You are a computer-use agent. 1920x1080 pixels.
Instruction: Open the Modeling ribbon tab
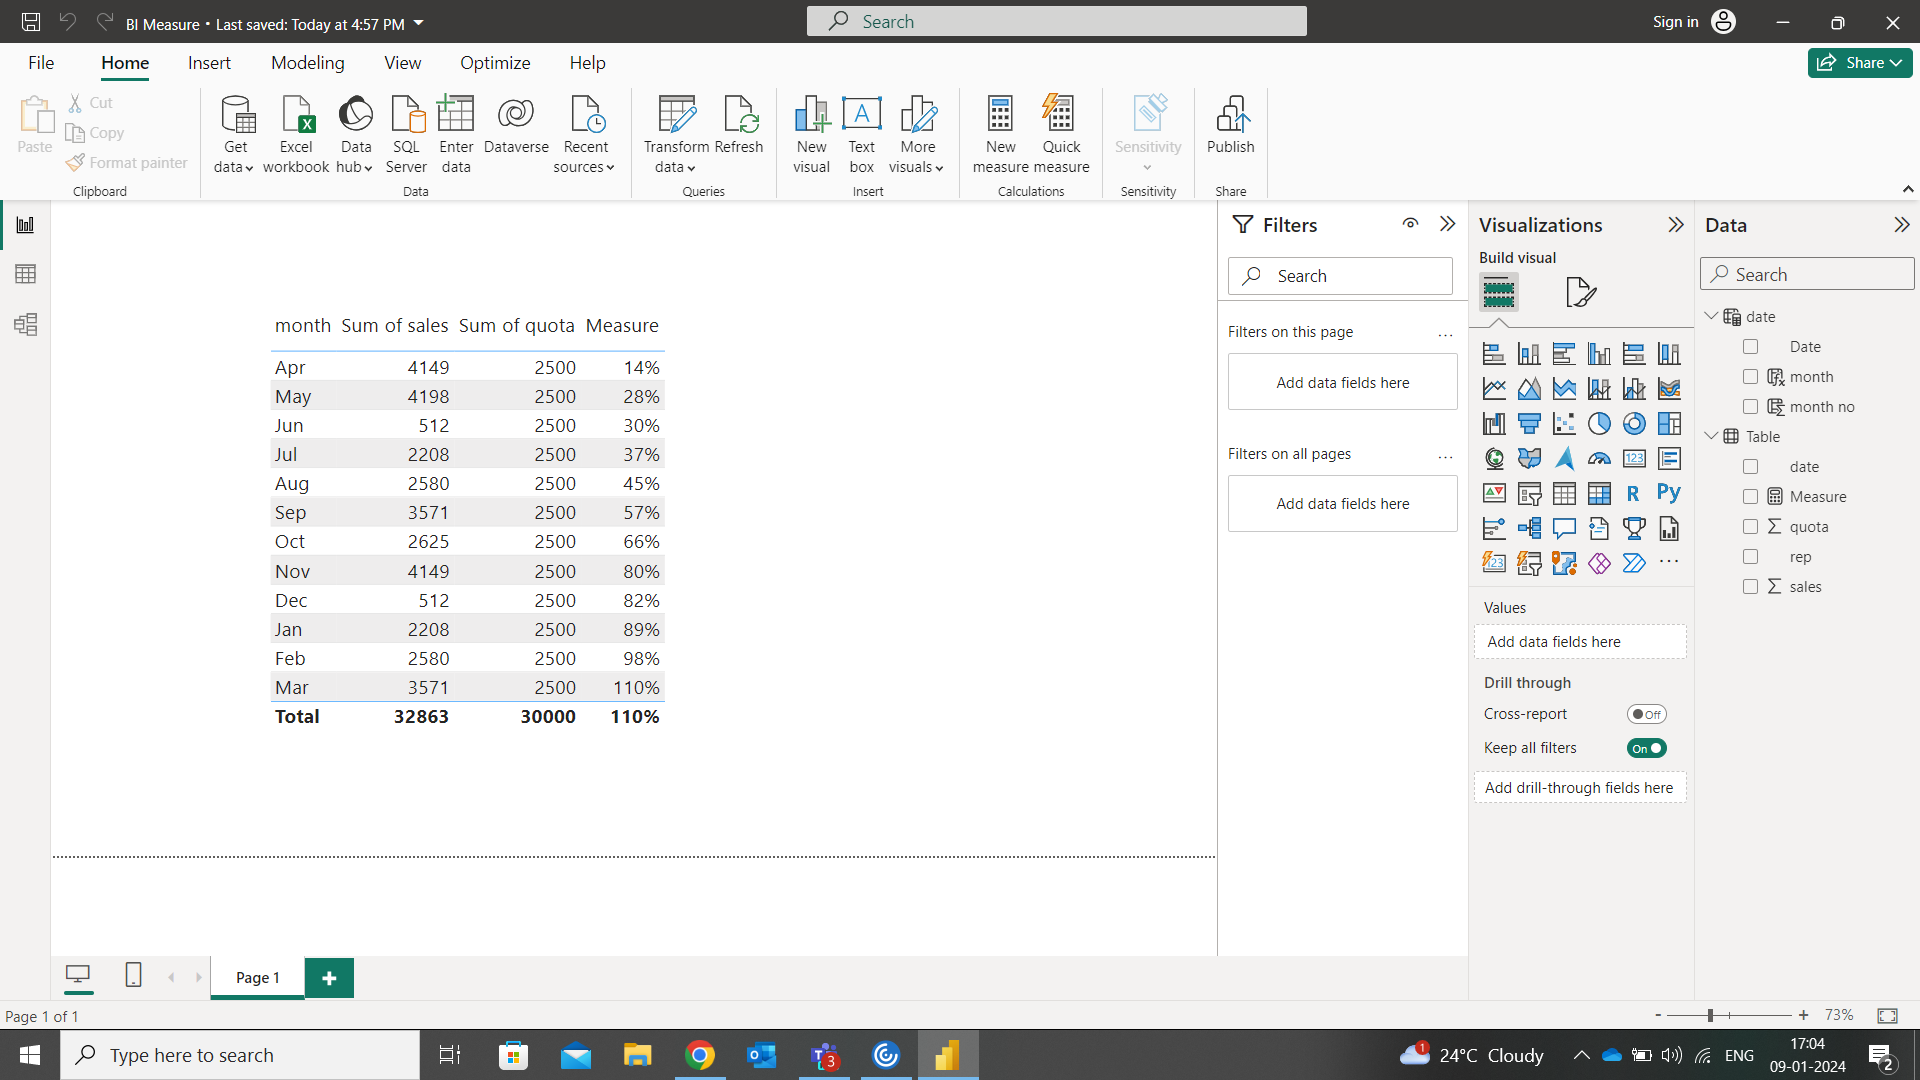pos(307,63)
